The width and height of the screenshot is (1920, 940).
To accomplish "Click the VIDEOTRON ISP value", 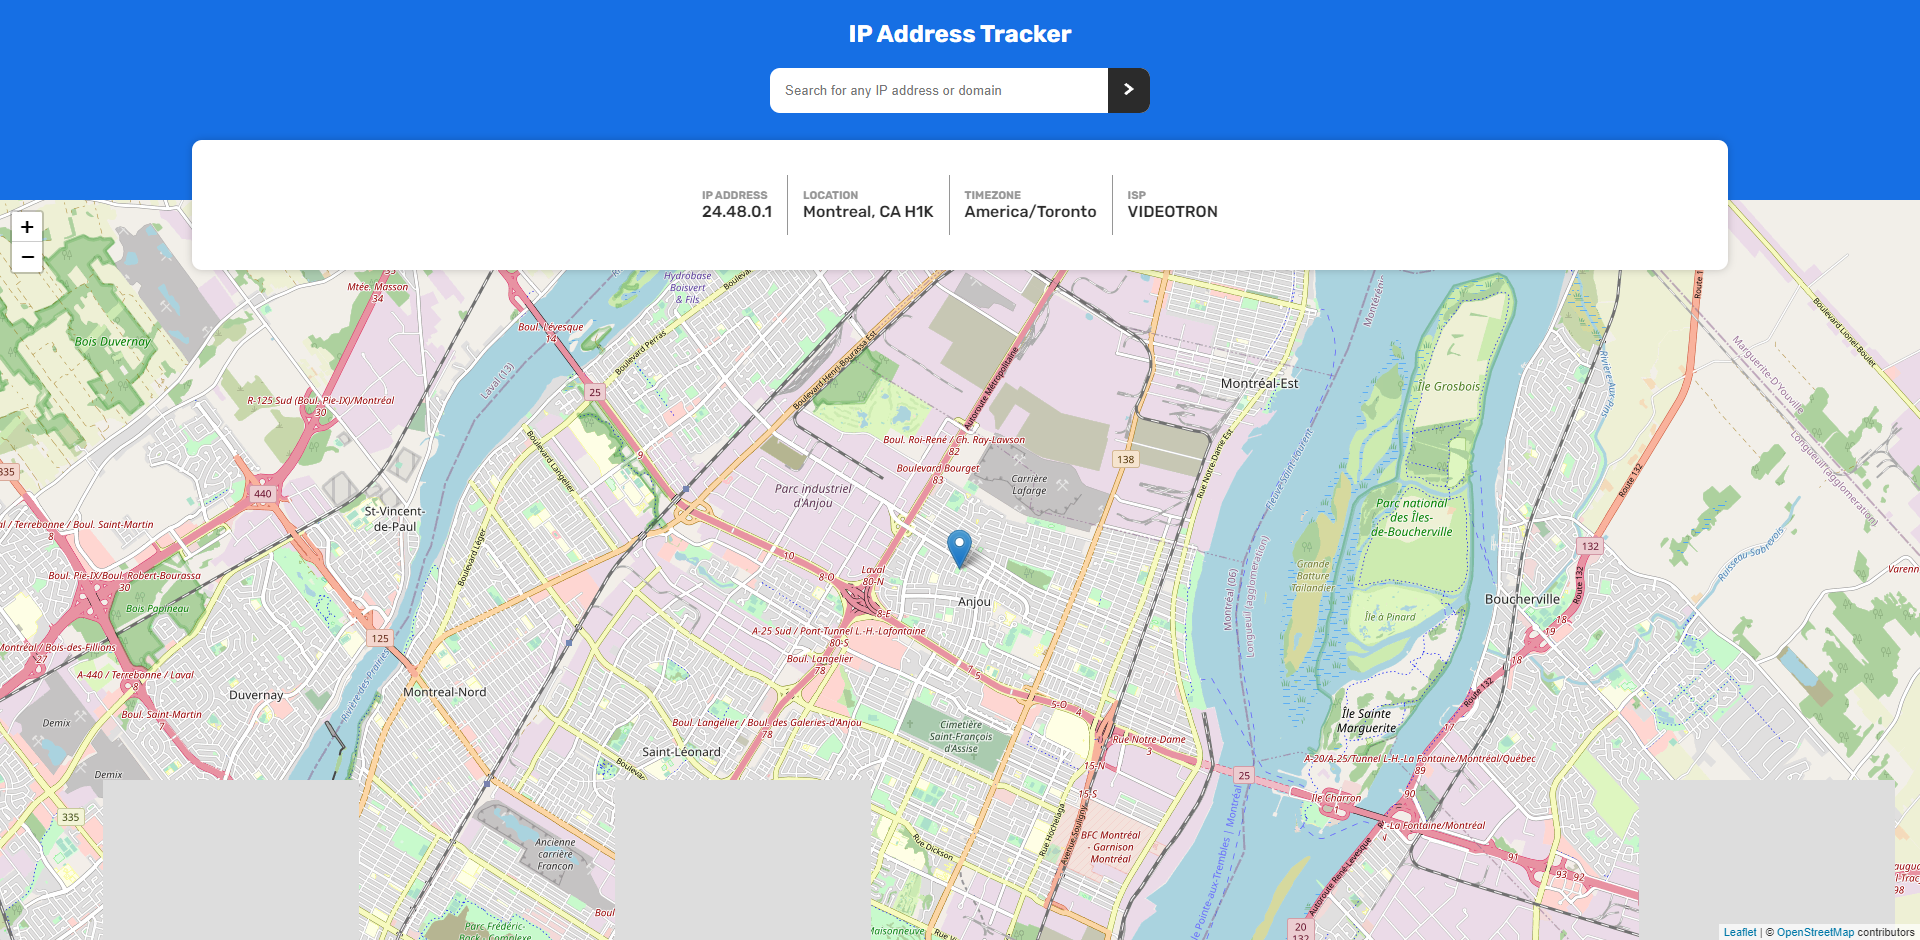I will [1172, 212].
